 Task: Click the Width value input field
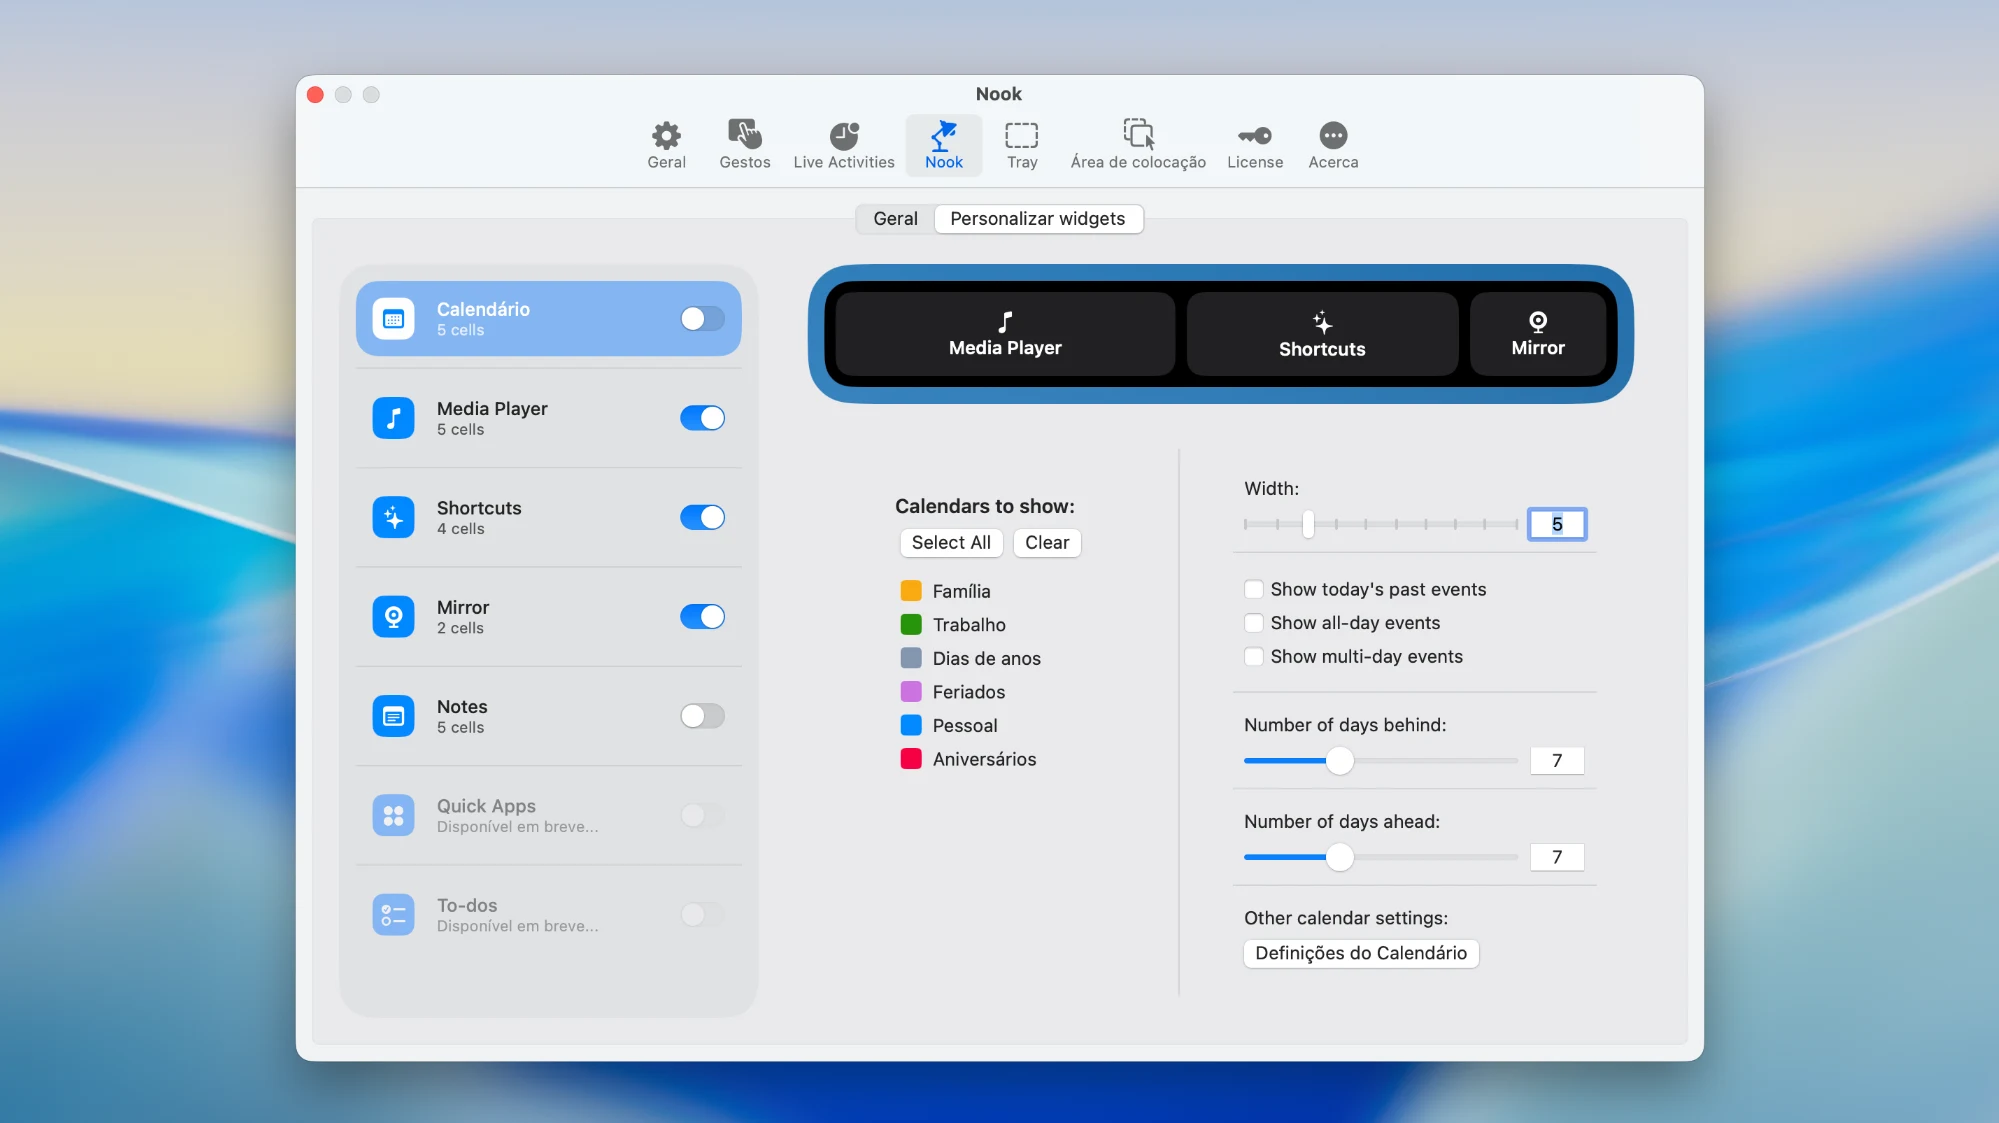pos(1556,524)
